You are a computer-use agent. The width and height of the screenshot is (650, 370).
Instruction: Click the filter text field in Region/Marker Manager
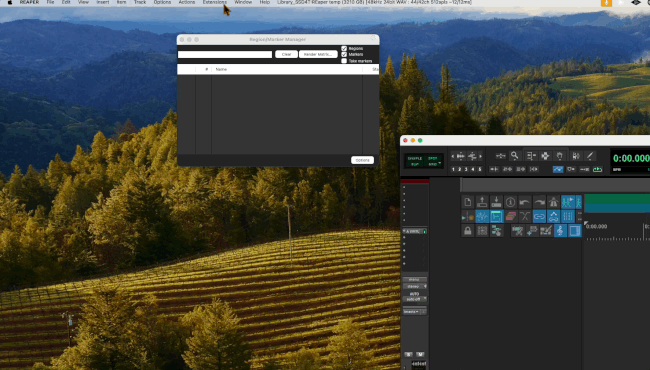click(225, 54)
